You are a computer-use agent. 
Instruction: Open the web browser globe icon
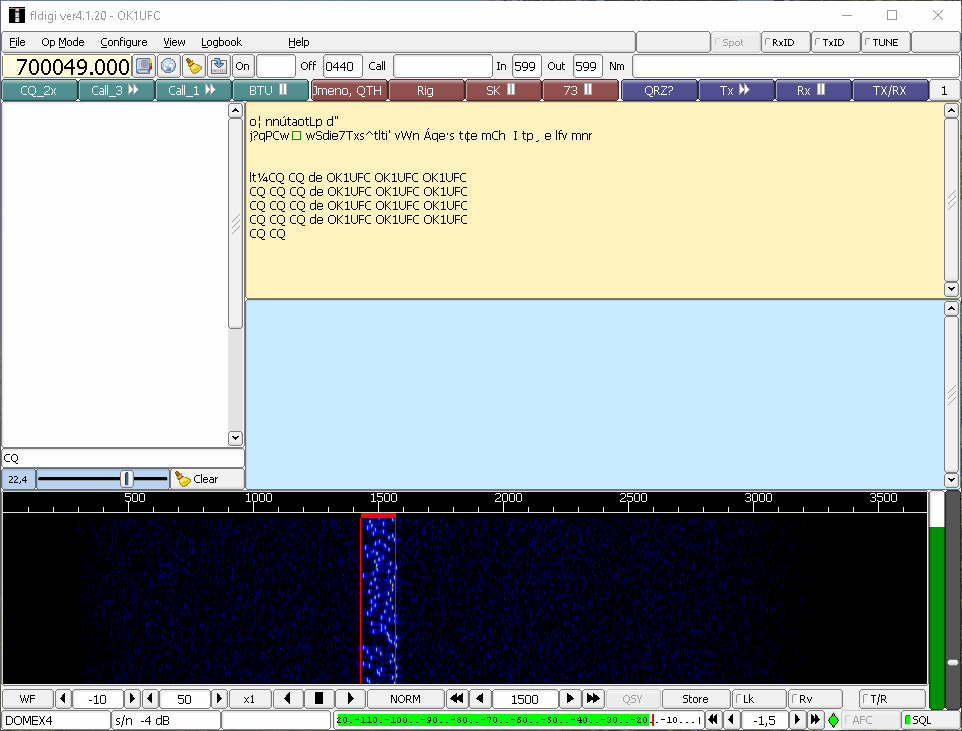coord(169,66)
